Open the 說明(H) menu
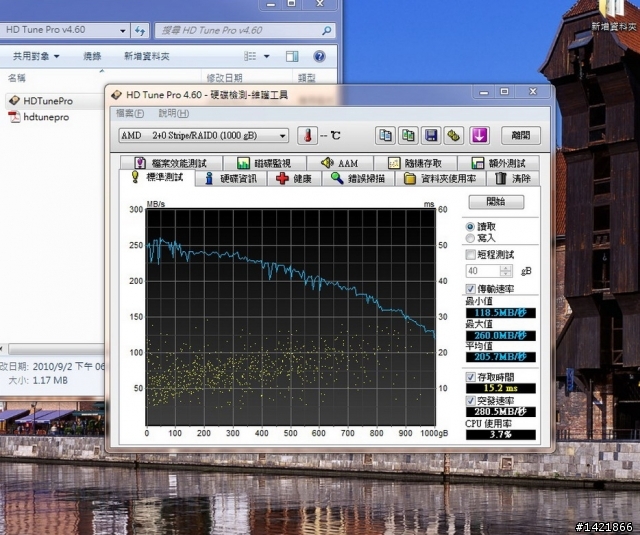 tap(173, 113)
